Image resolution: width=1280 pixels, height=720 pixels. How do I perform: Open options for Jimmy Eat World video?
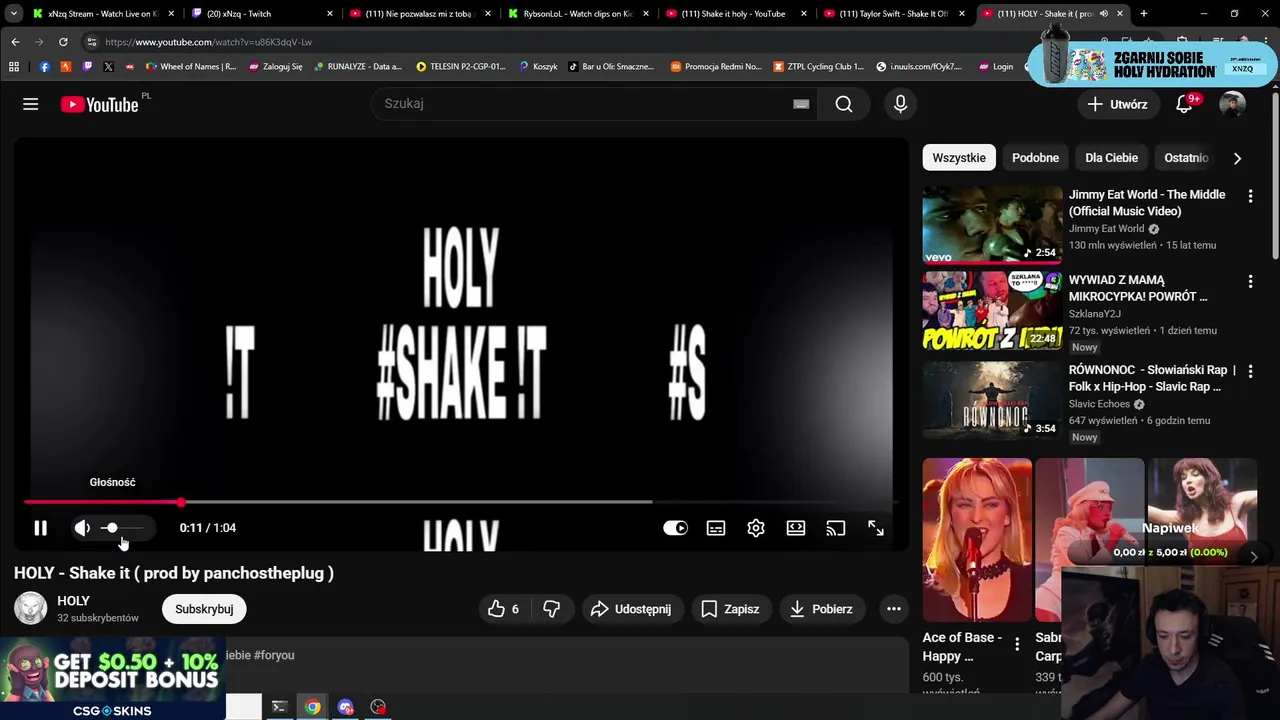[x=1250, y=197]
